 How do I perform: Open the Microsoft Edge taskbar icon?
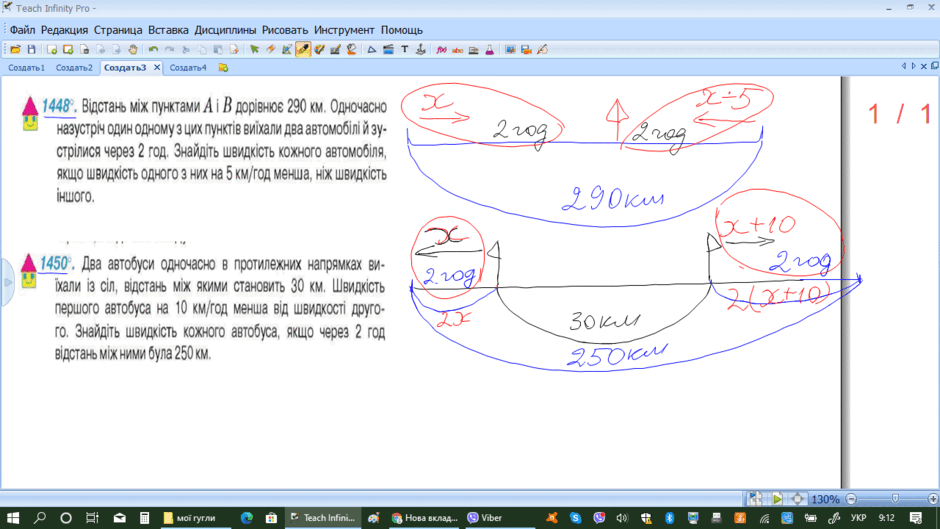[246, 518]
